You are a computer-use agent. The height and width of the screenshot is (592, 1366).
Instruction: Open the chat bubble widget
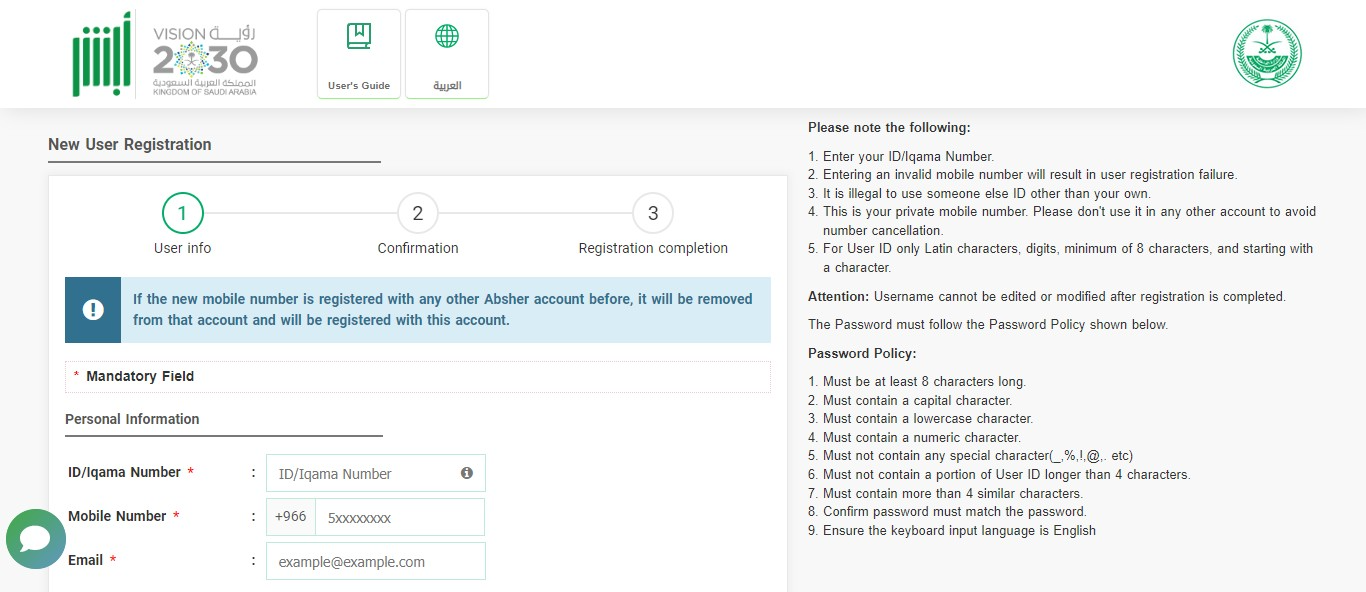[x=36, y=539]
